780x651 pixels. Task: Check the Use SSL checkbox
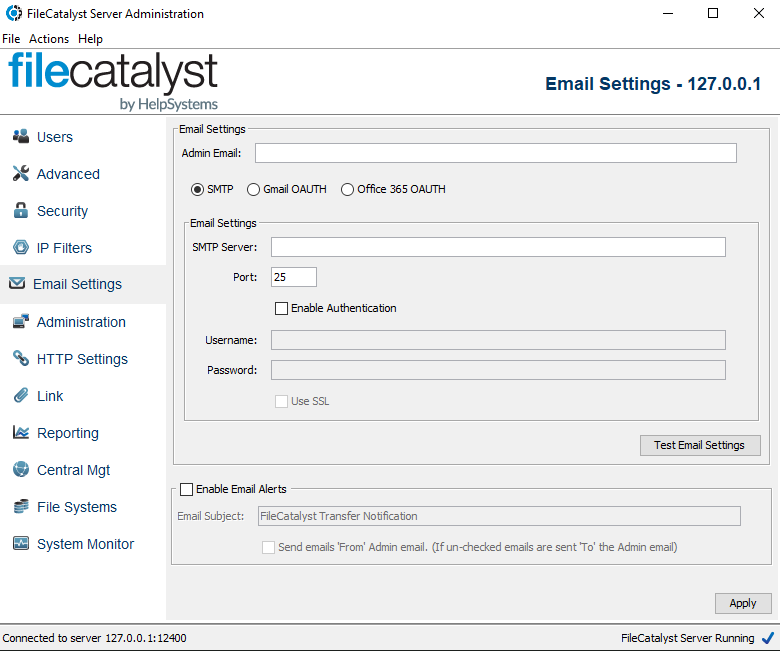(x=282, y=401)
